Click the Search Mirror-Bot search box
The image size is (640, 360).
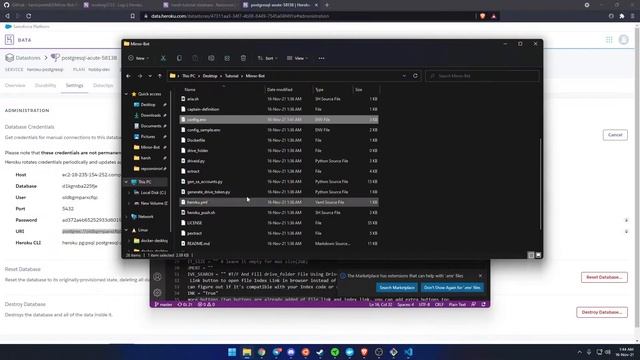coord(482,76)
